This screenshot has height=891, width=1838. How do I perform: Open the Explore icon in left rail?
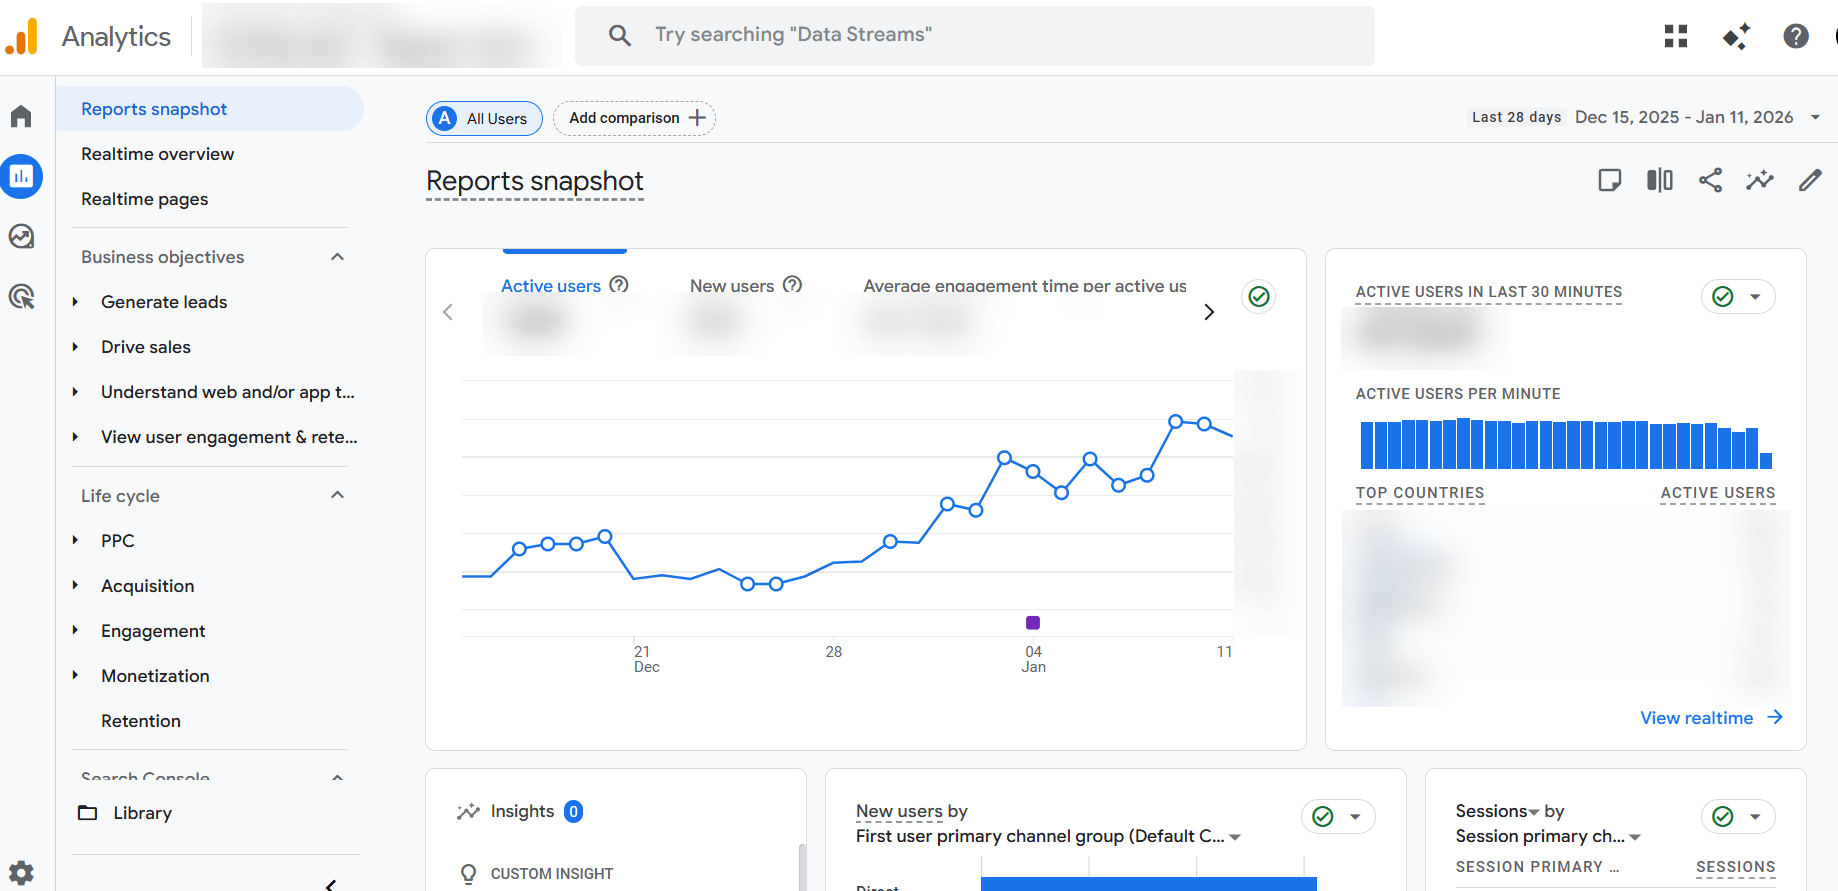[21, 236]
